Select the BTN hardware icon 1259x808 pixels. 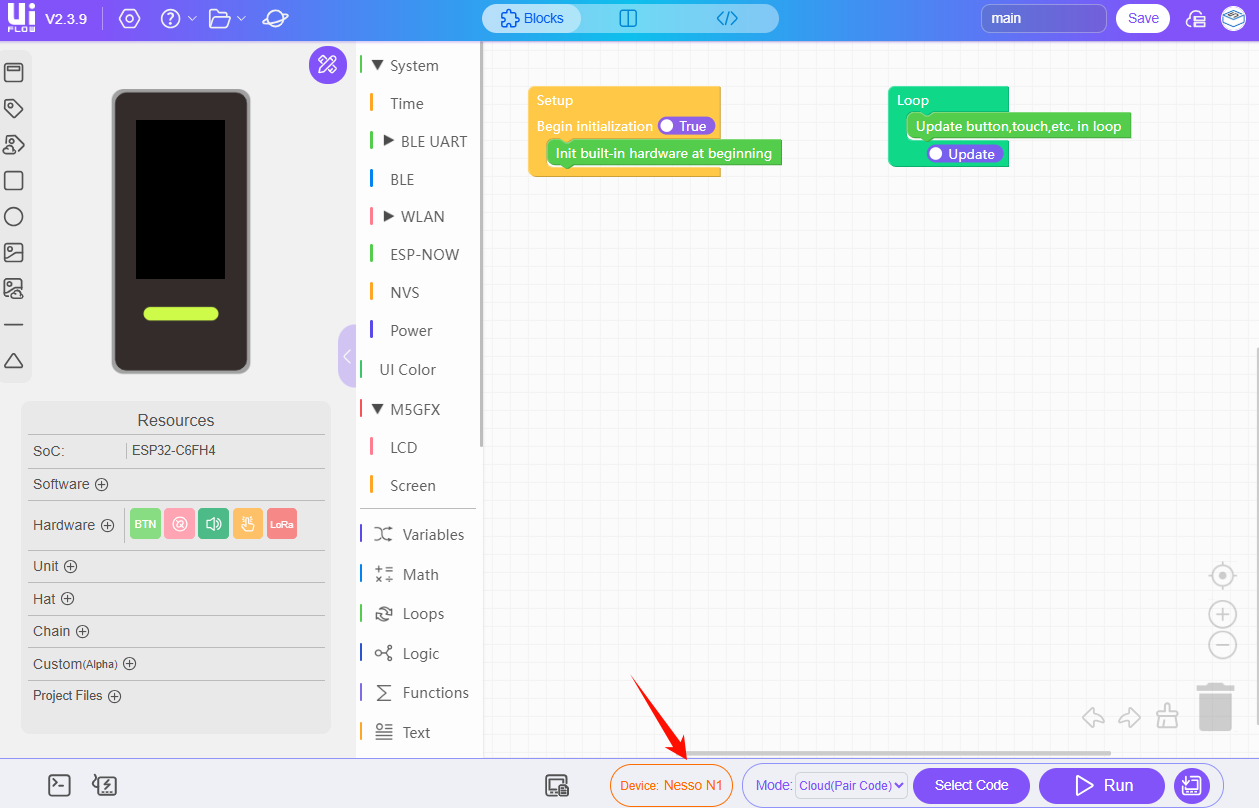pos(145,524)
